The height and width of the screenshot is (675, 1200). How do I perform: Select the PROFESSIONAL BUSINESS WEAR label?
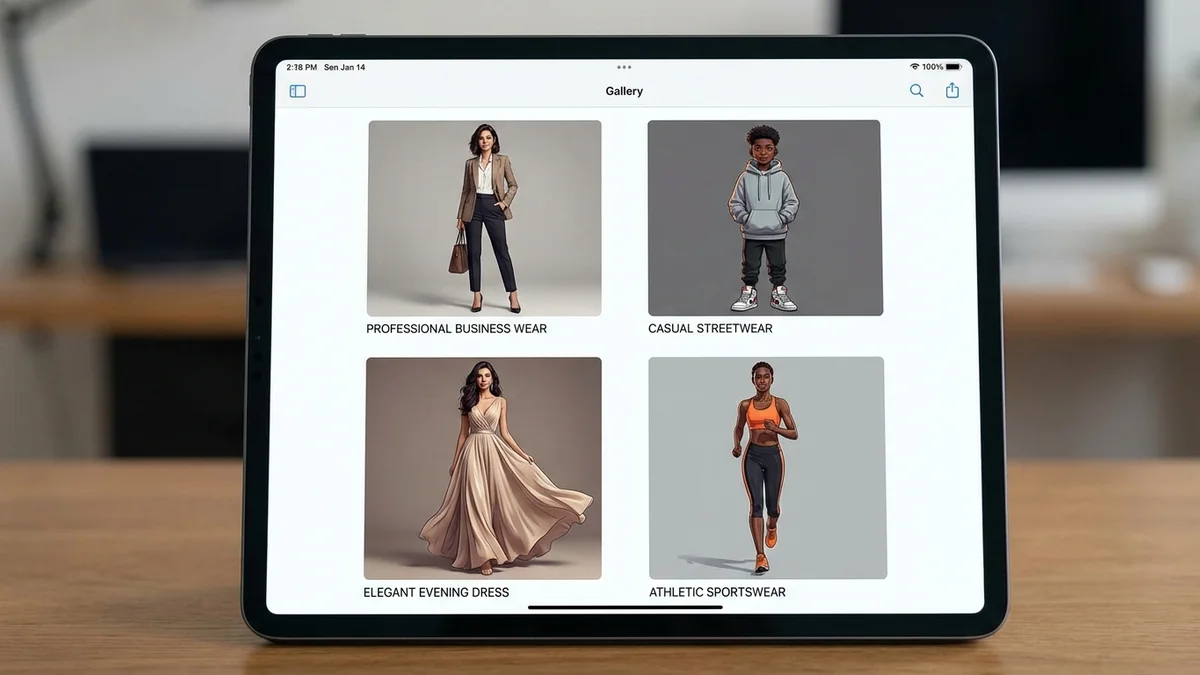point(455,328)
